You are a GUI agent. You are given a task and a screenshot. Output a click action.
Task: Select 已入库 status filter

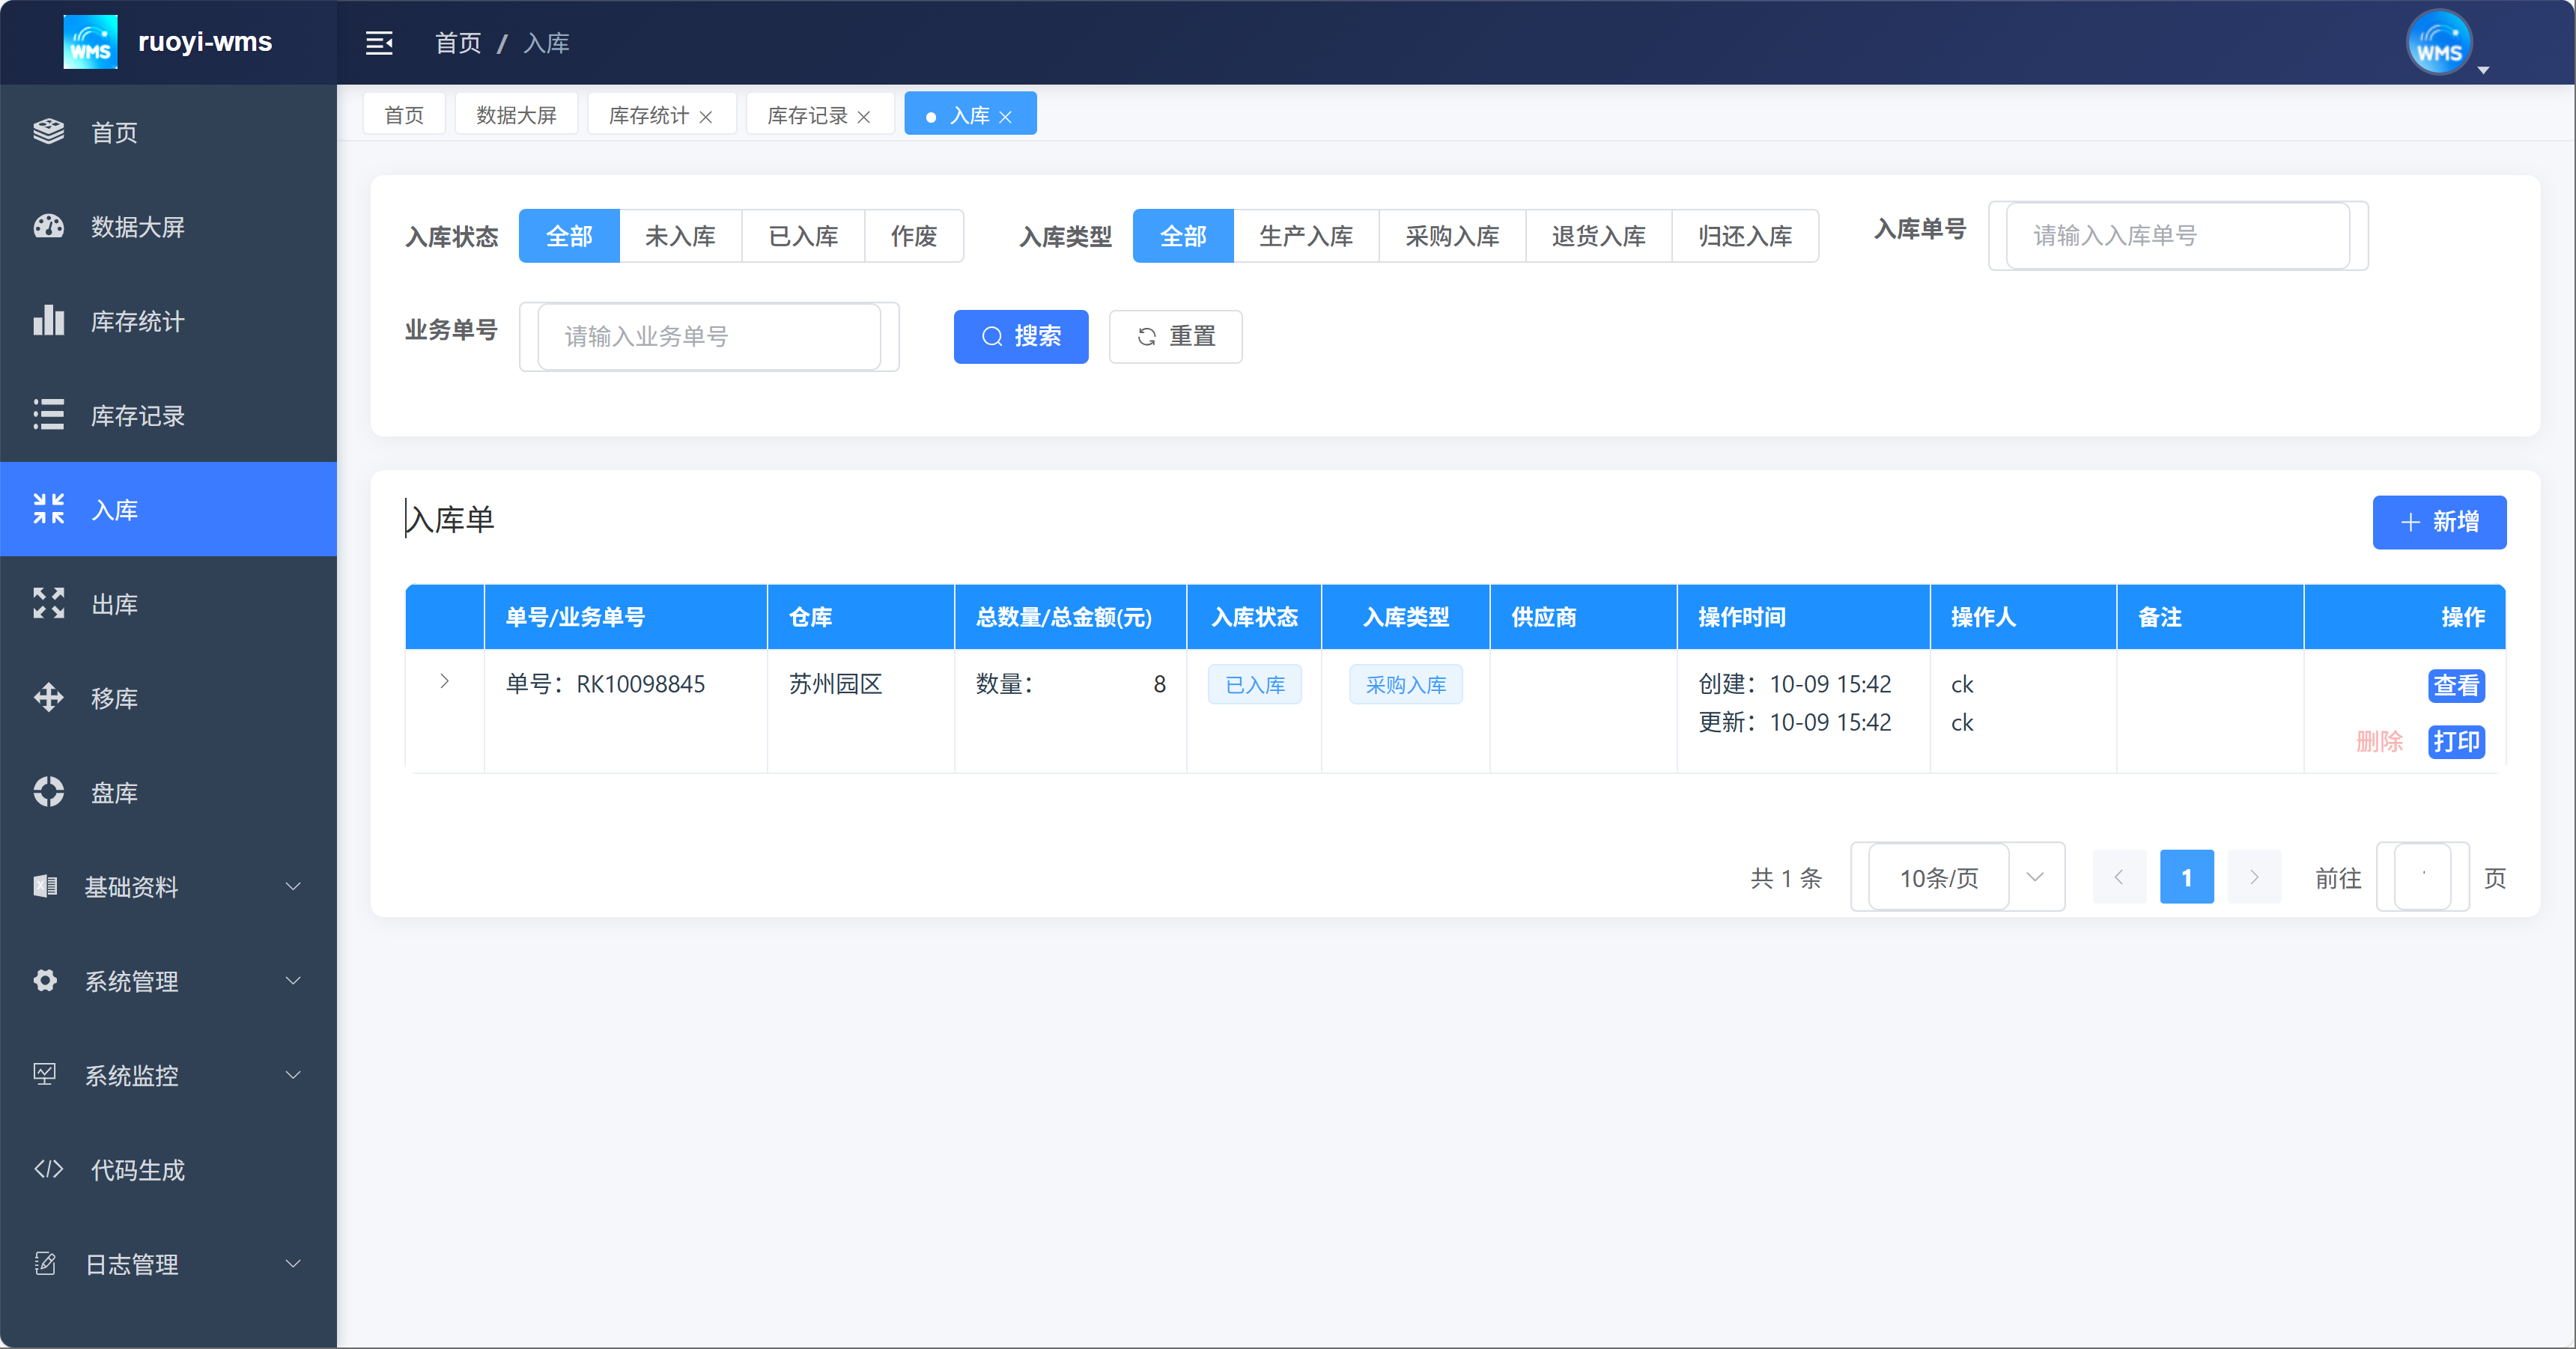(803, 237)
